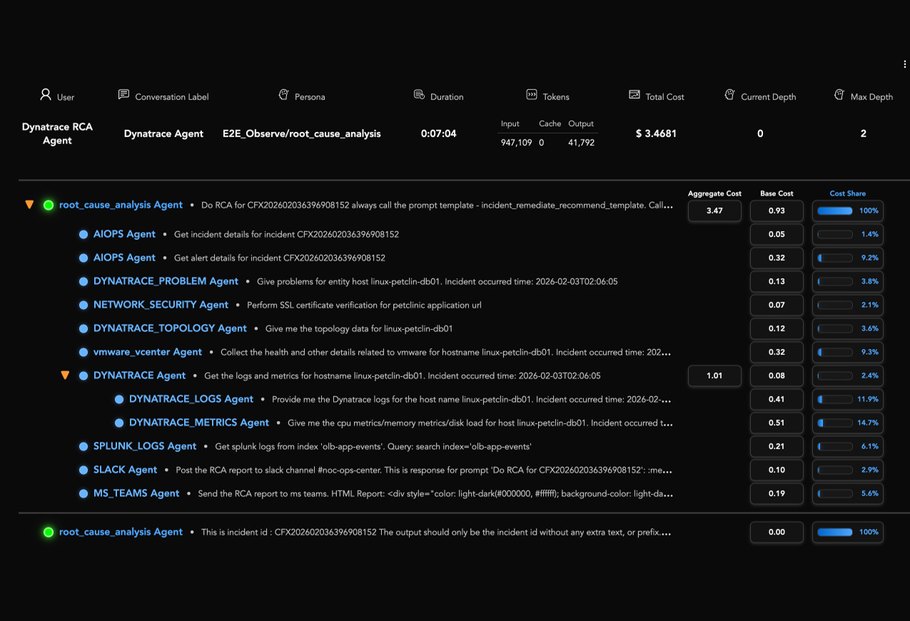
Task: Click the Conversation Label icon
Action: coord(124,94)
